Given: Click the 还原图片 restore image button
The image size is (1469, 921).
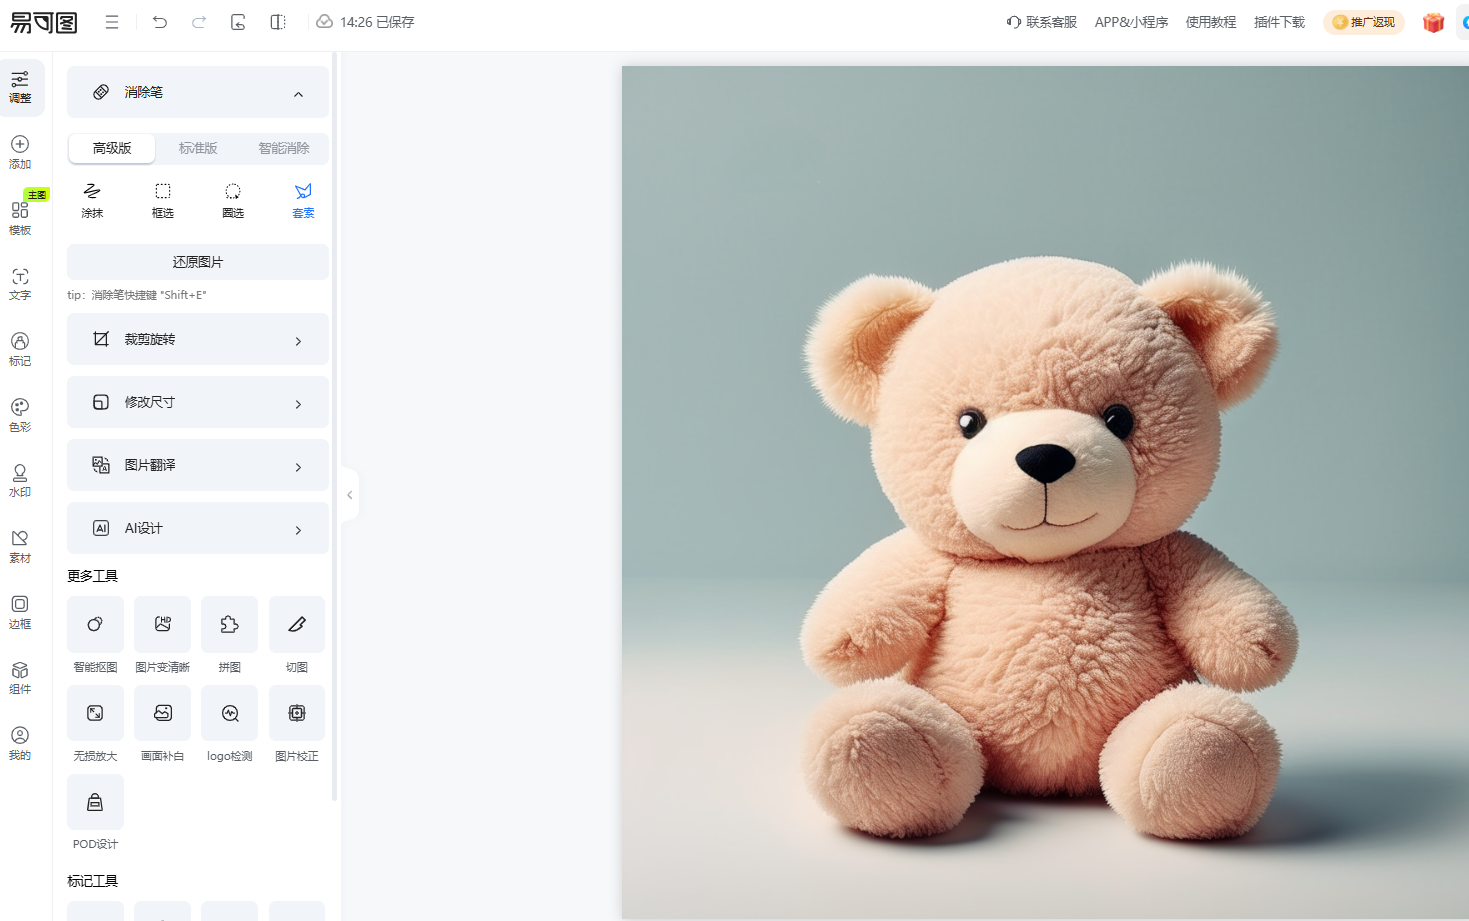Looking at the screenshot, I should (197, 262).
